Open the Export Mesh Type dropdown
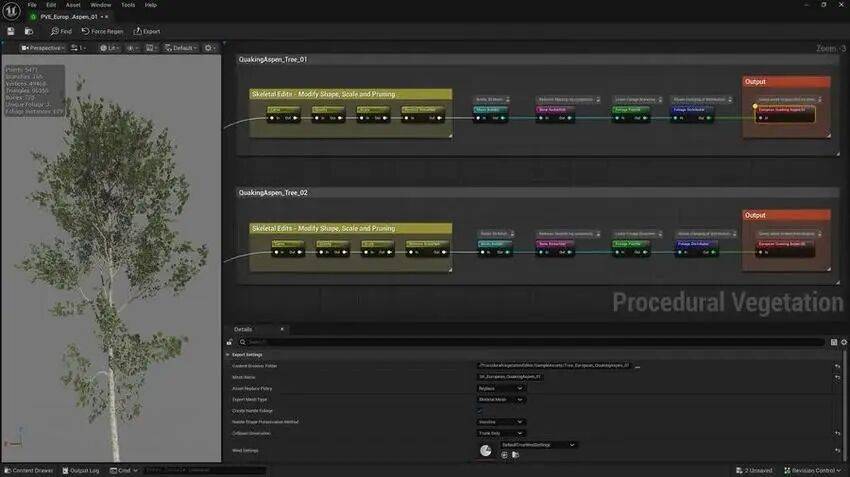 coord(501,399)
